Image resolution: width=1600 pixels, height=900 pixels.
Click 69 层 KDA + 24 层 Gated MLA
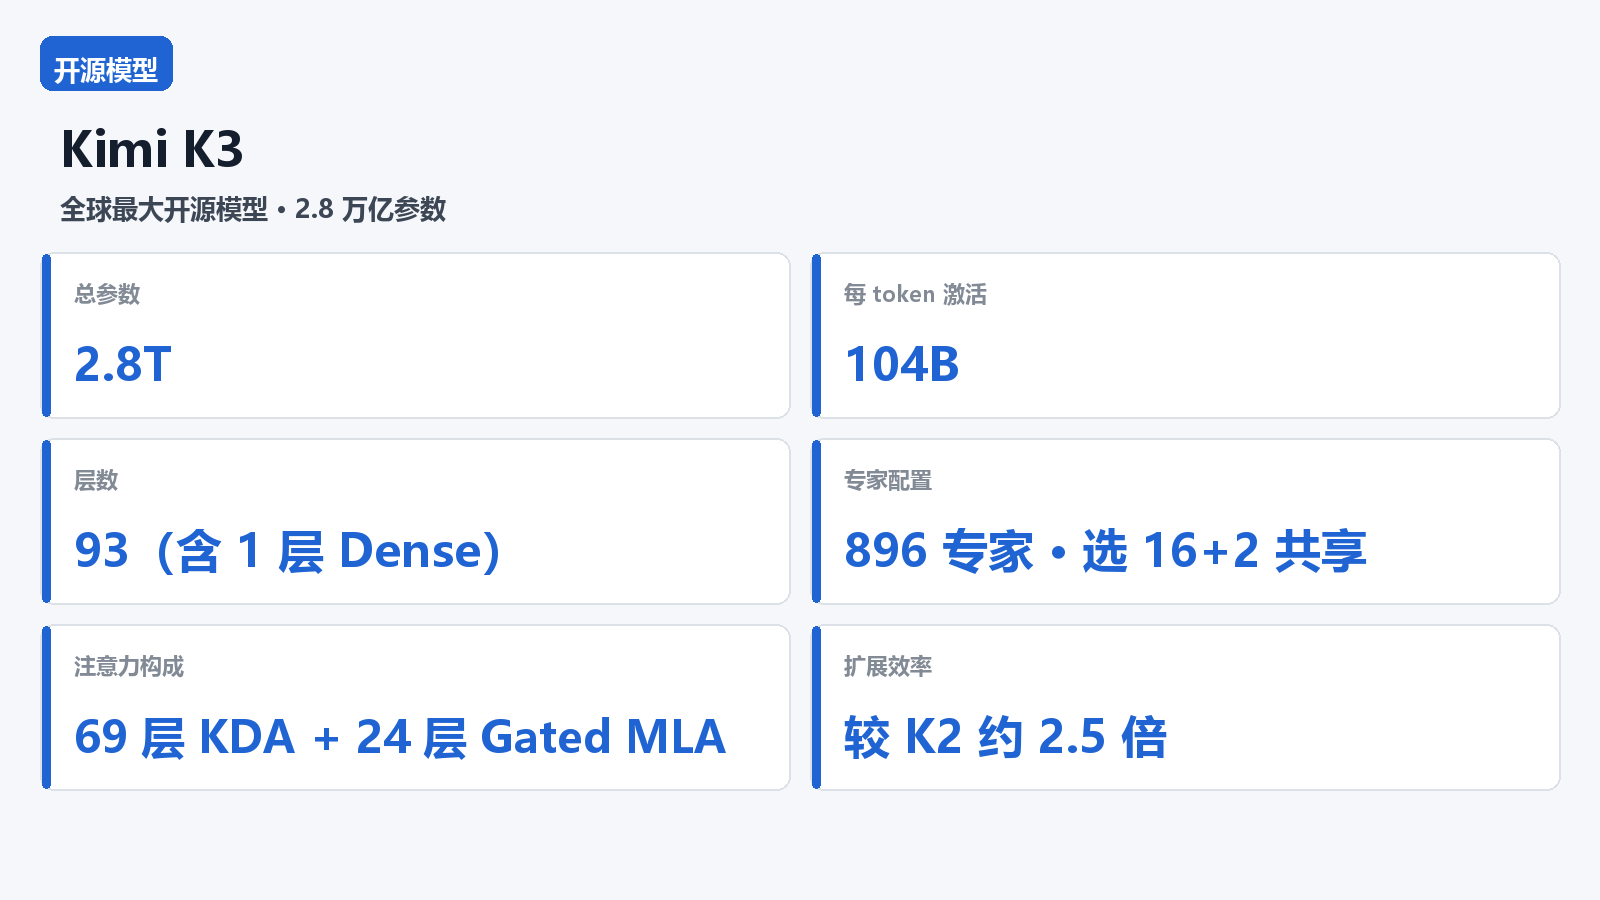coord(400,737)
